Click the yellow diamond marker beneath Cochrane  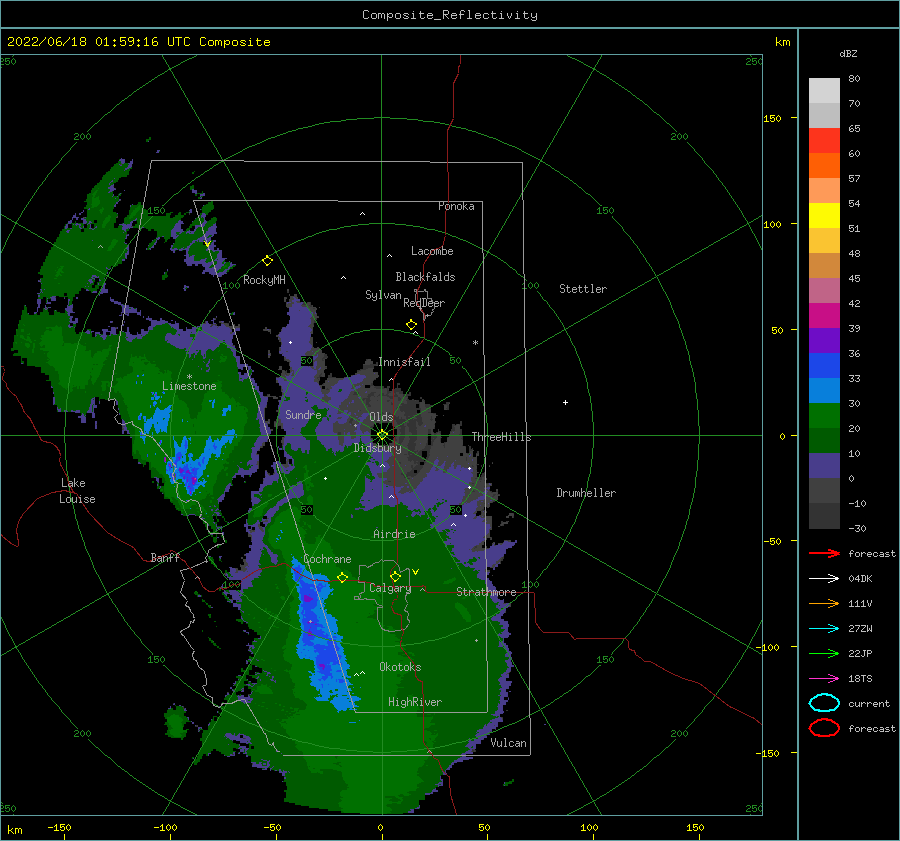coord(343,578)
